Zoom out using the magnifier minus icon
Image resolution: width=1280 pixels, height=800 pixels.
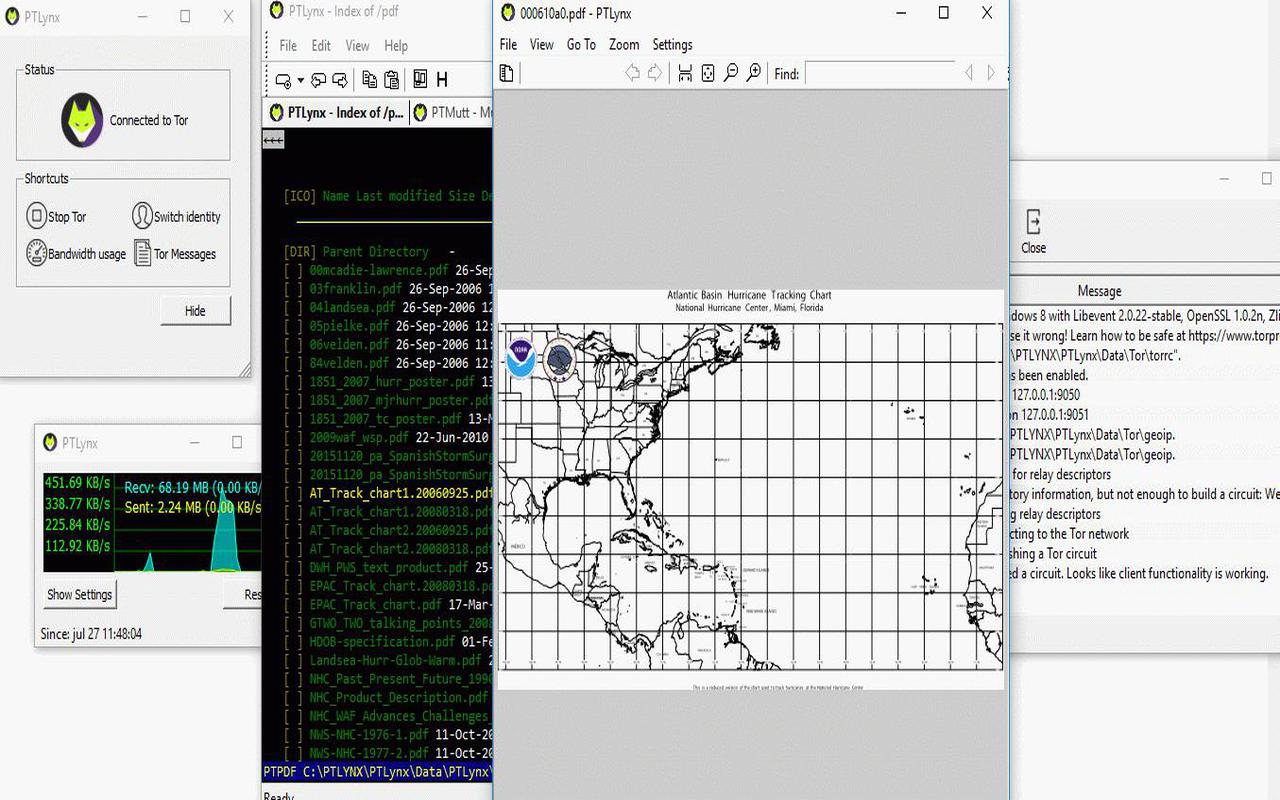point(731,73)
